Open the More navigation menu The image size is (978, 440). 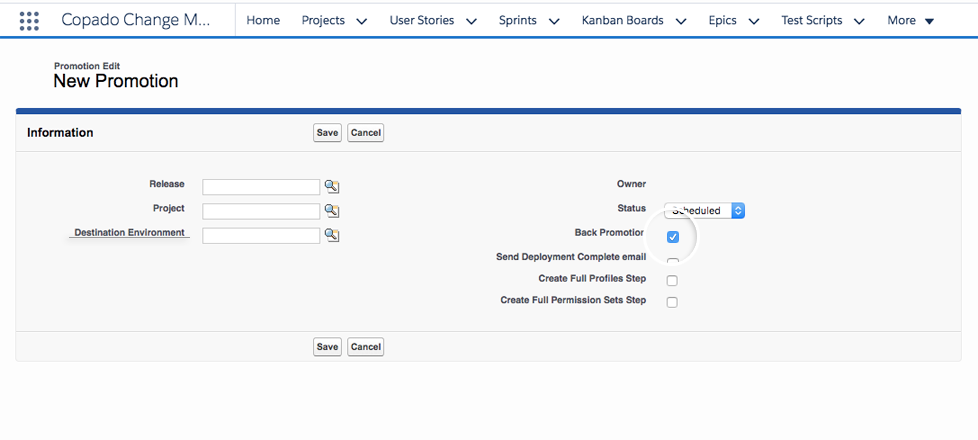pyautogui.click(x=911, y=21)
